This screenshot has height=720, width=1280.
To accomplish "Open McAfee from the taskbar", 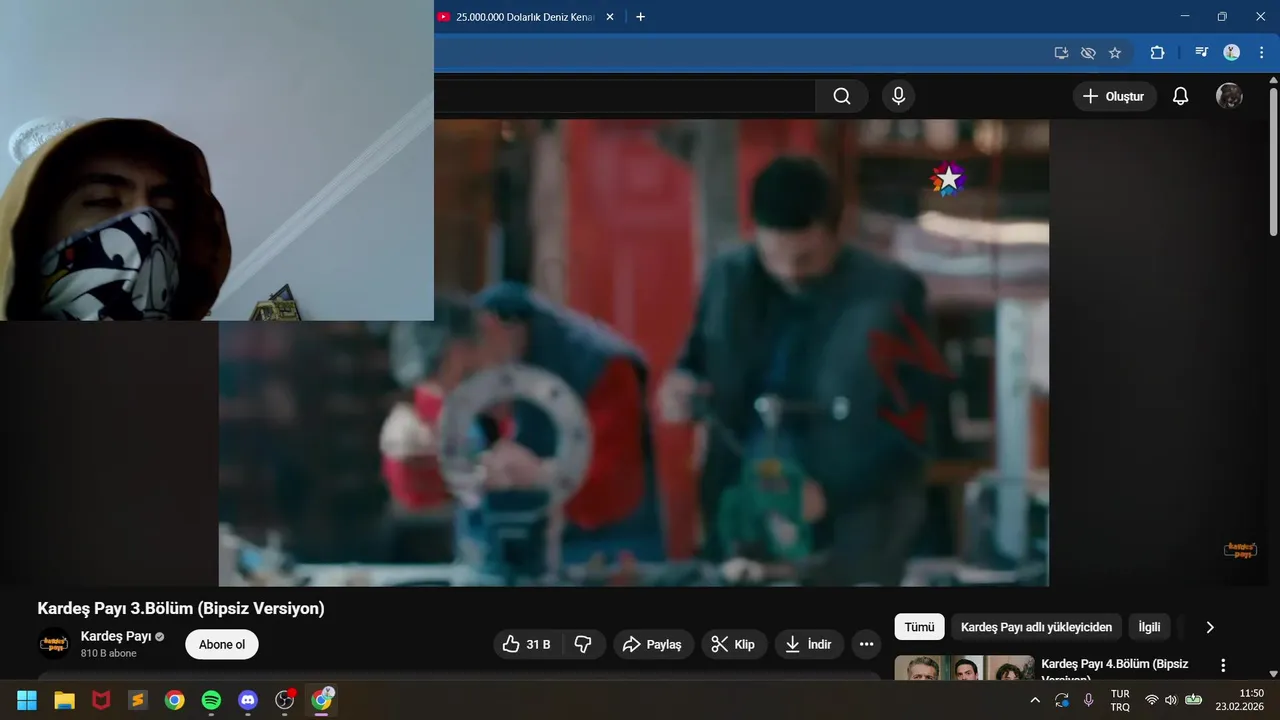I will pyautogui.click(x=101, y=700).
